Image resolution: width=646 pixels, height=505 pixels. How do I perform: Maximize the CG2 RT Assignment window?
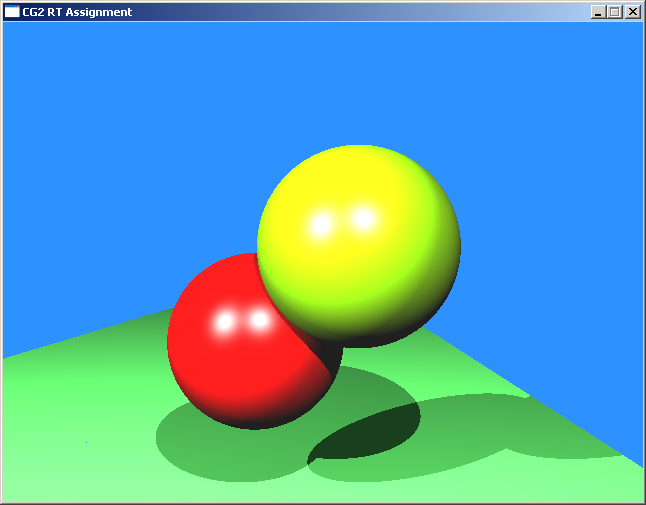coord(615,12)
